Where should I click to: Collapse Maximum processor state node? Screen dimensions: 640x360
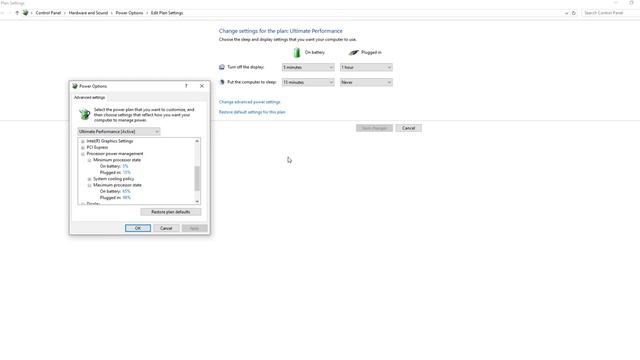pyautogui.click(x=89, y=185)
